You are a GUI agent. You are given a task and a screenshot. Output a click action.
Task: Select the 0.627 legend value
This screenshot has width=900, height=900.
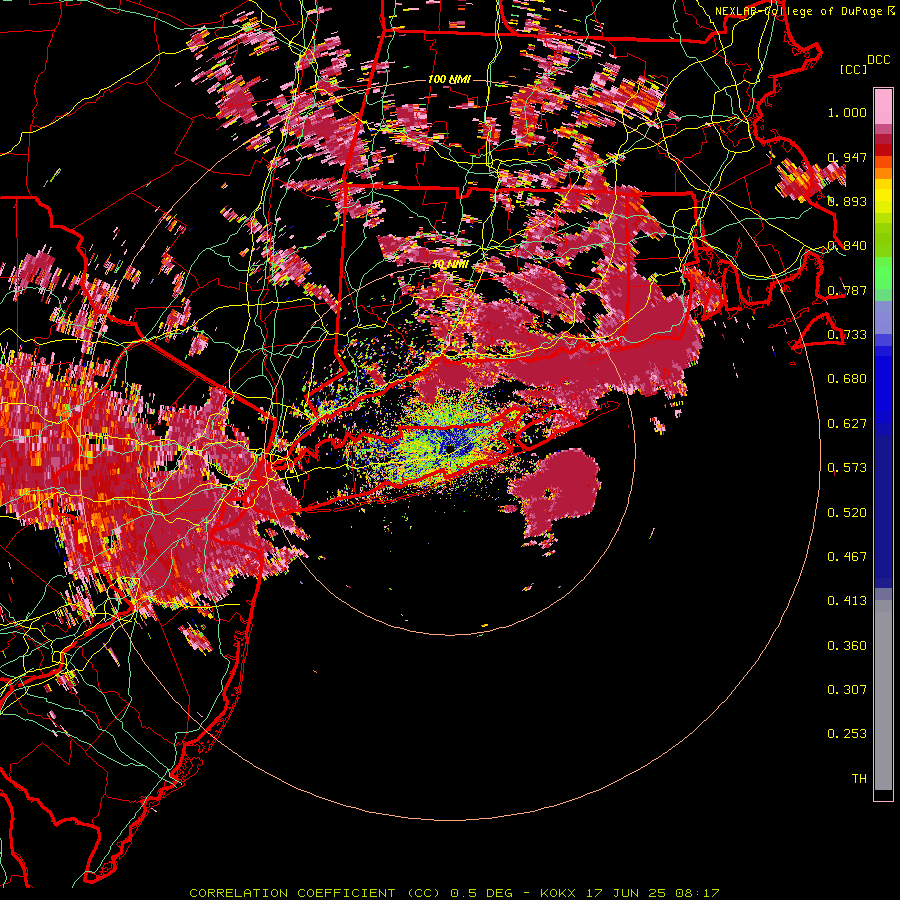click(847, 424)
